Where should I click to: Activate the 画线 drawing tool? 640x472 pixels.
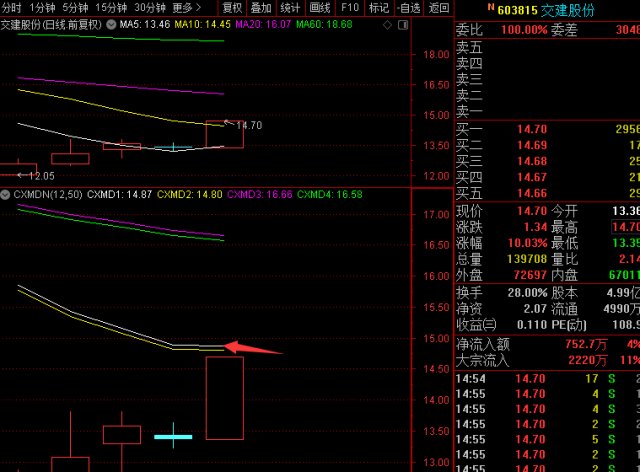[320, 7]
